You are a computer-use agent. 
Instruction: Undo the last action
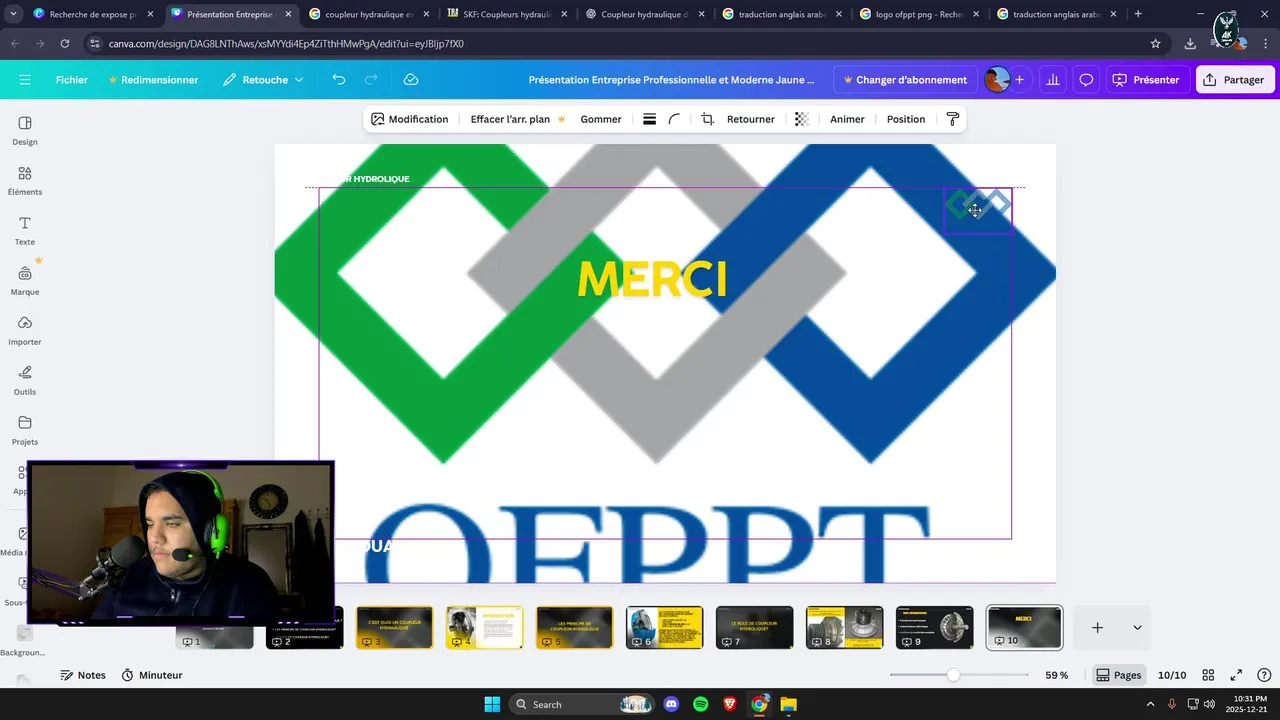pos(339,80)
